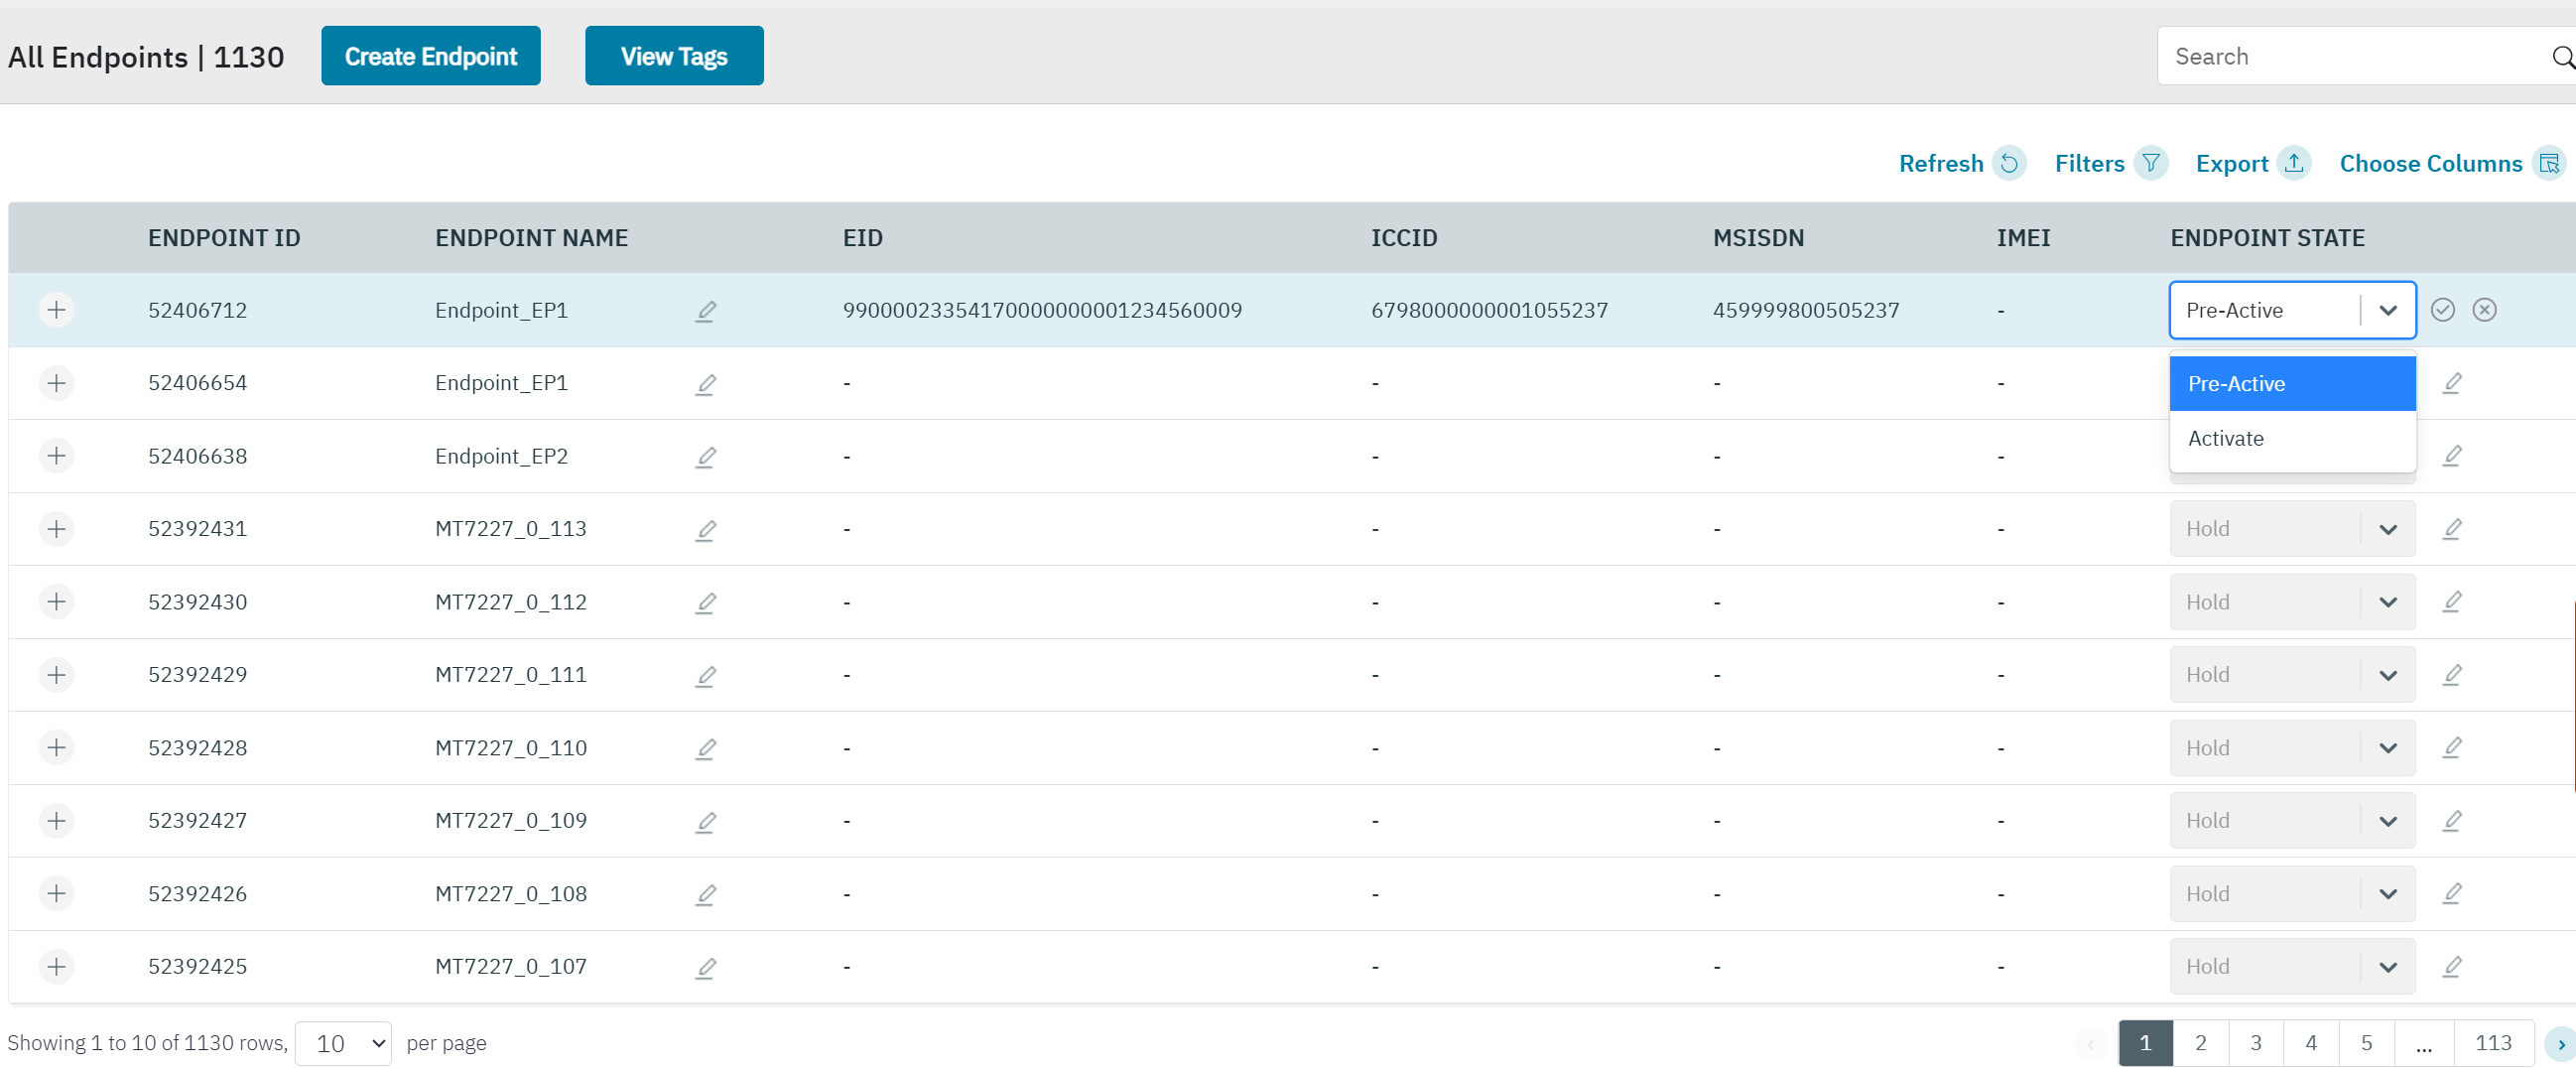Click the search magnifier icon
2576x1068 pixels.
click(x=2562, y=57)
